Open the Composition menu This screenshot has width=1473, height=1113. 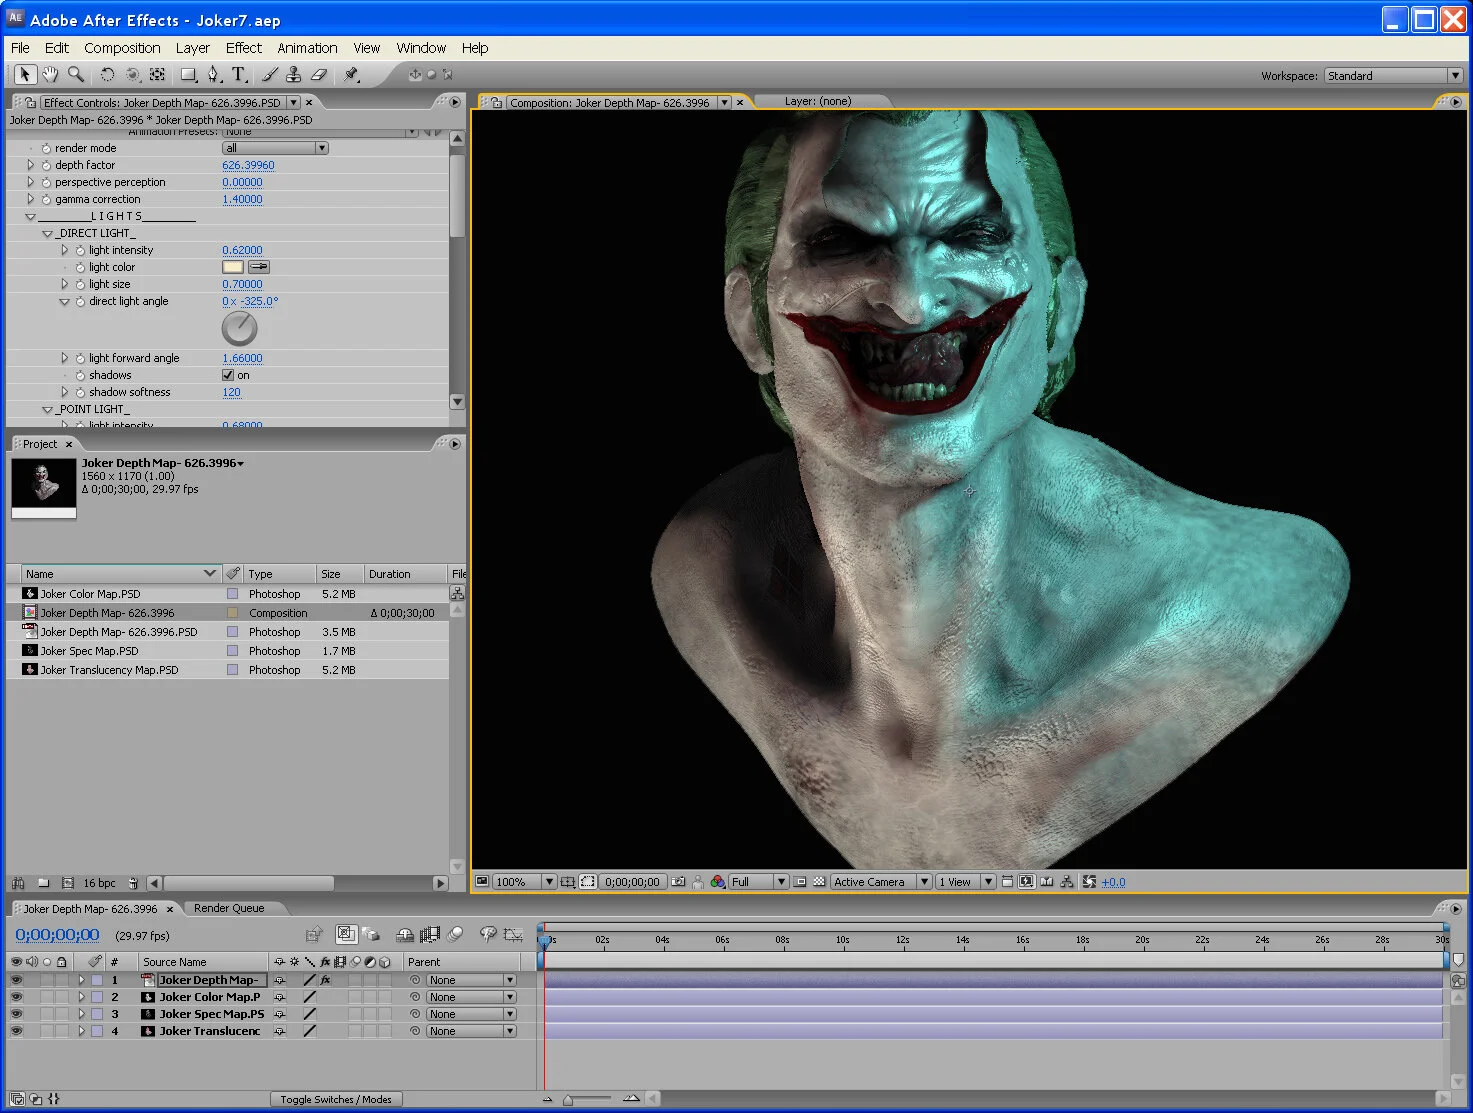pos(122,48)
